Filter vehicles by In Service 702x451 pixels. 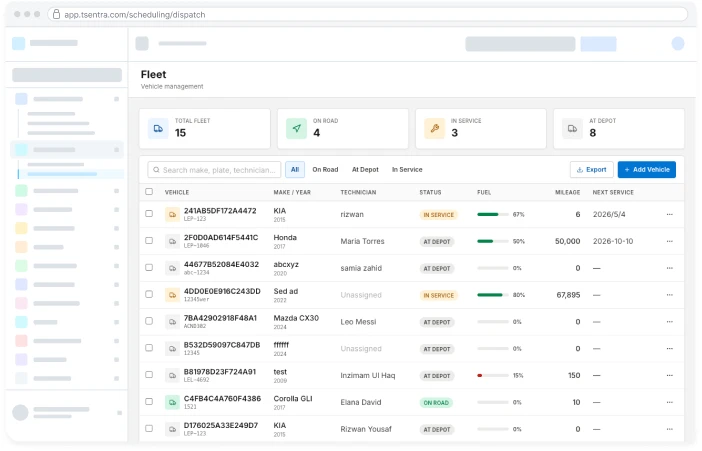pyautogui.click(x=407, y=170)
